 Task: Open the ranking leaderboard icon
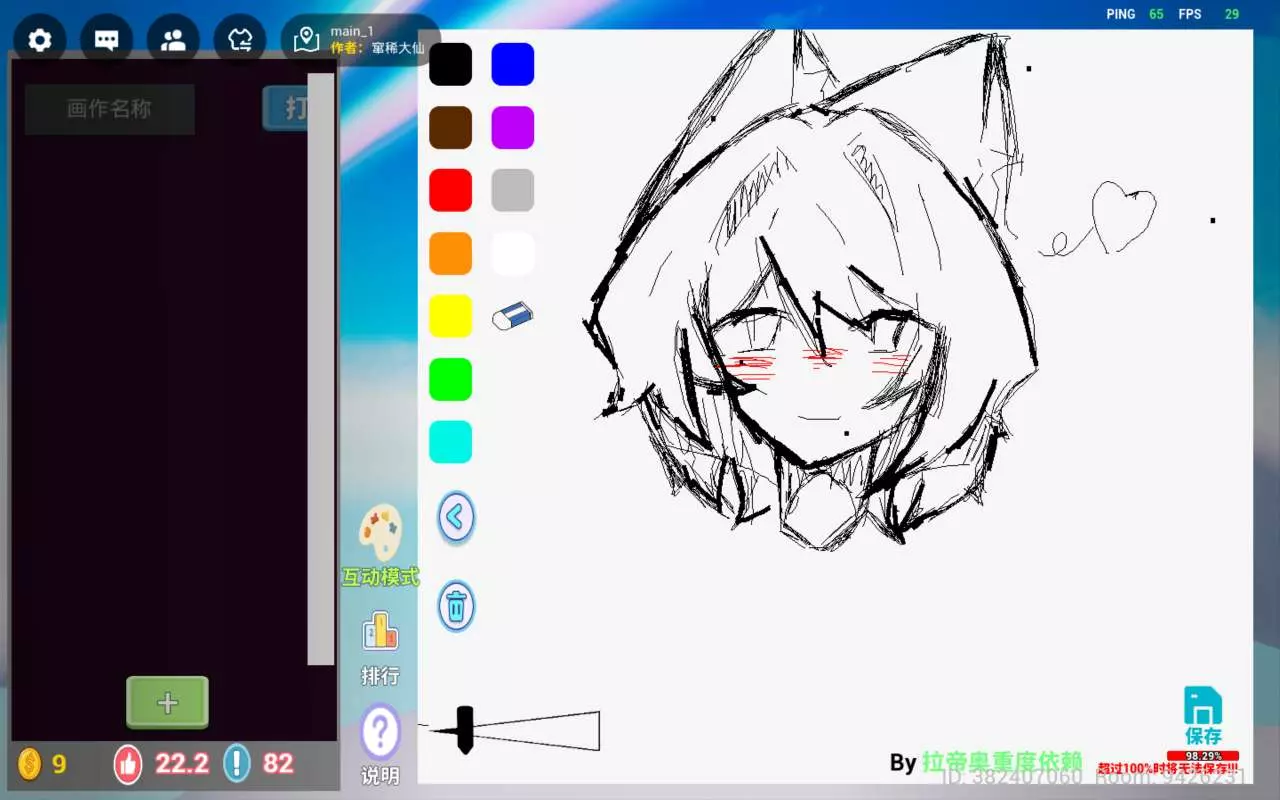380,631
